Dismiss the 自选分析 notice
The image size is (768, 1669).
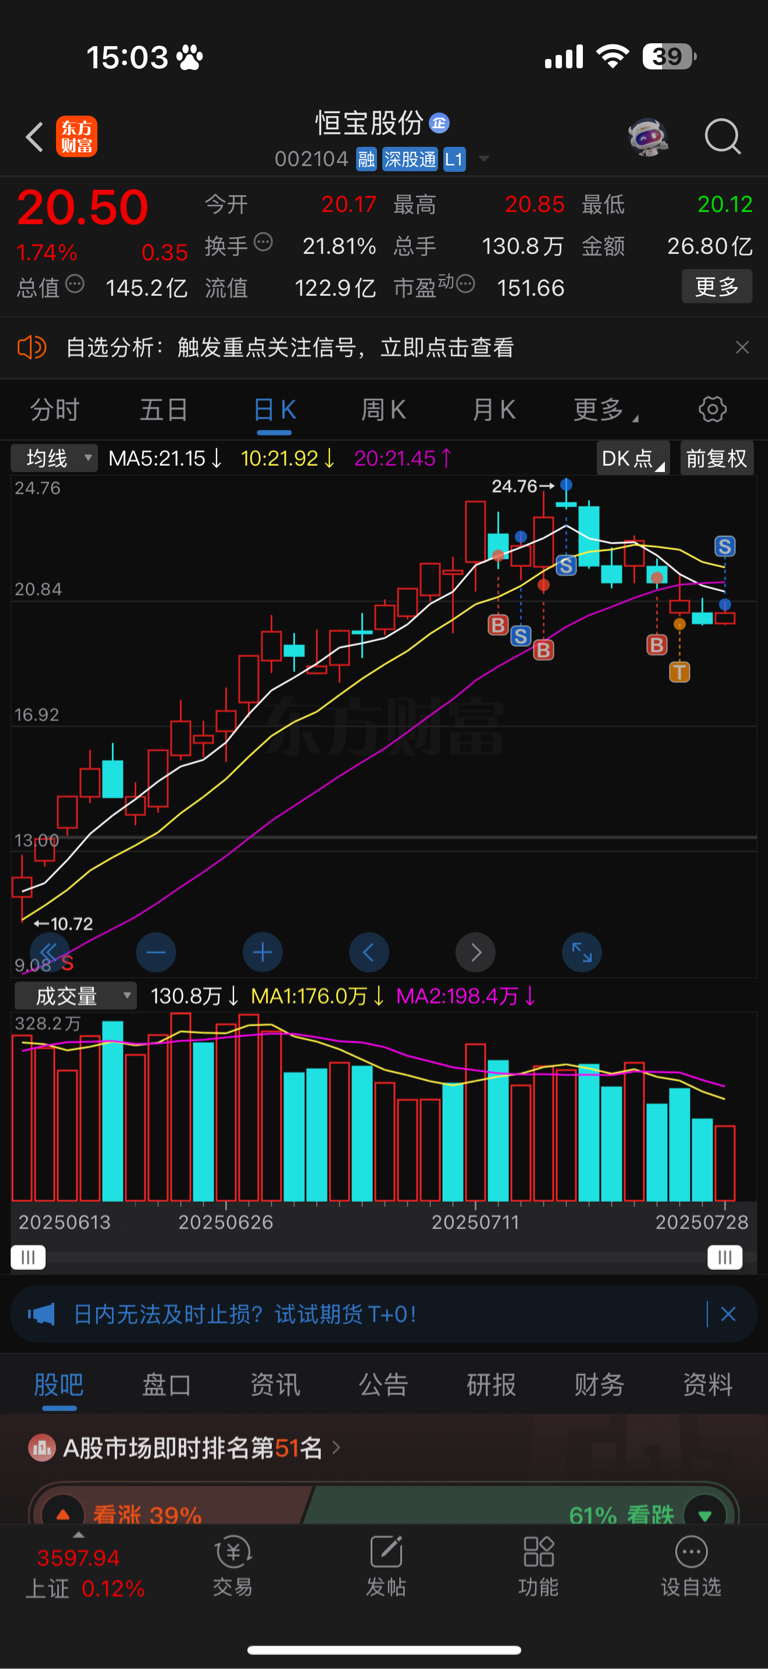[742, 347]
